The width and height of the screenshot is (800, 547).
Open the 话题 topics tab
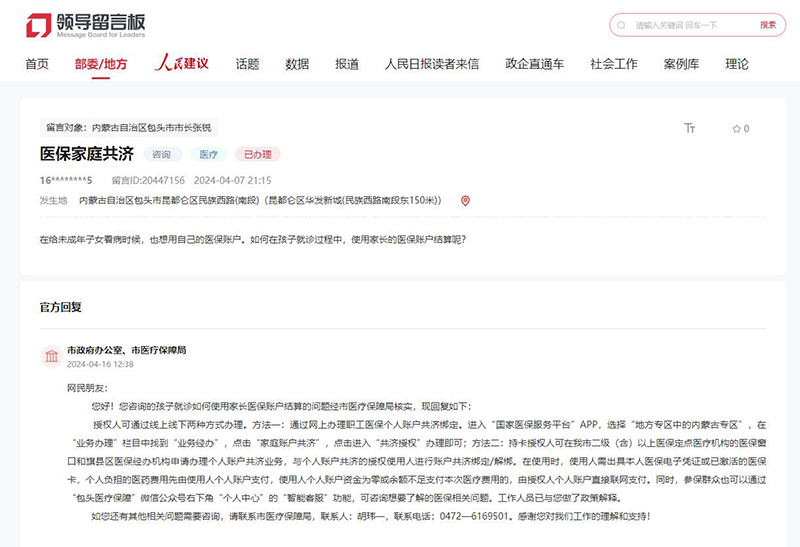[x=247, y=64]
